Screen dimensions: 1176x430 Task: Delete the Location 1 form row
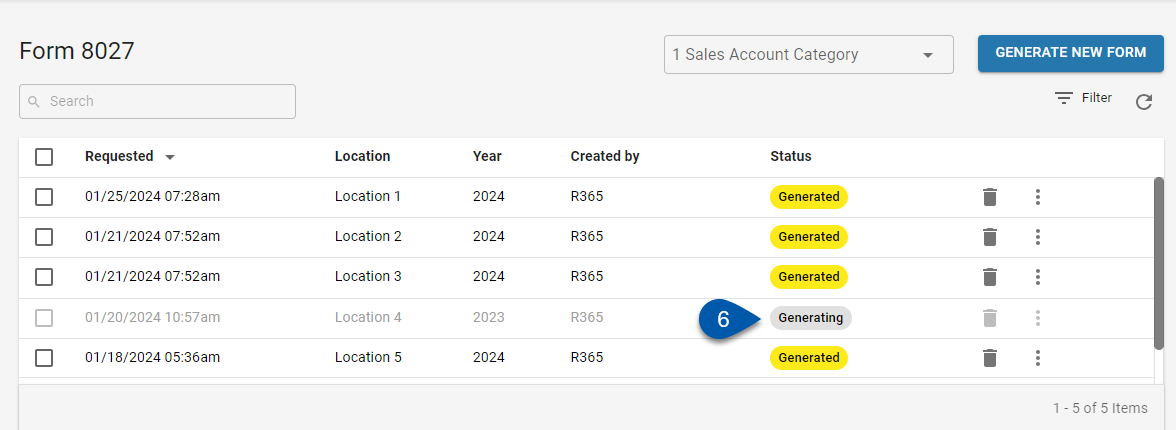[x=990, y=197]
